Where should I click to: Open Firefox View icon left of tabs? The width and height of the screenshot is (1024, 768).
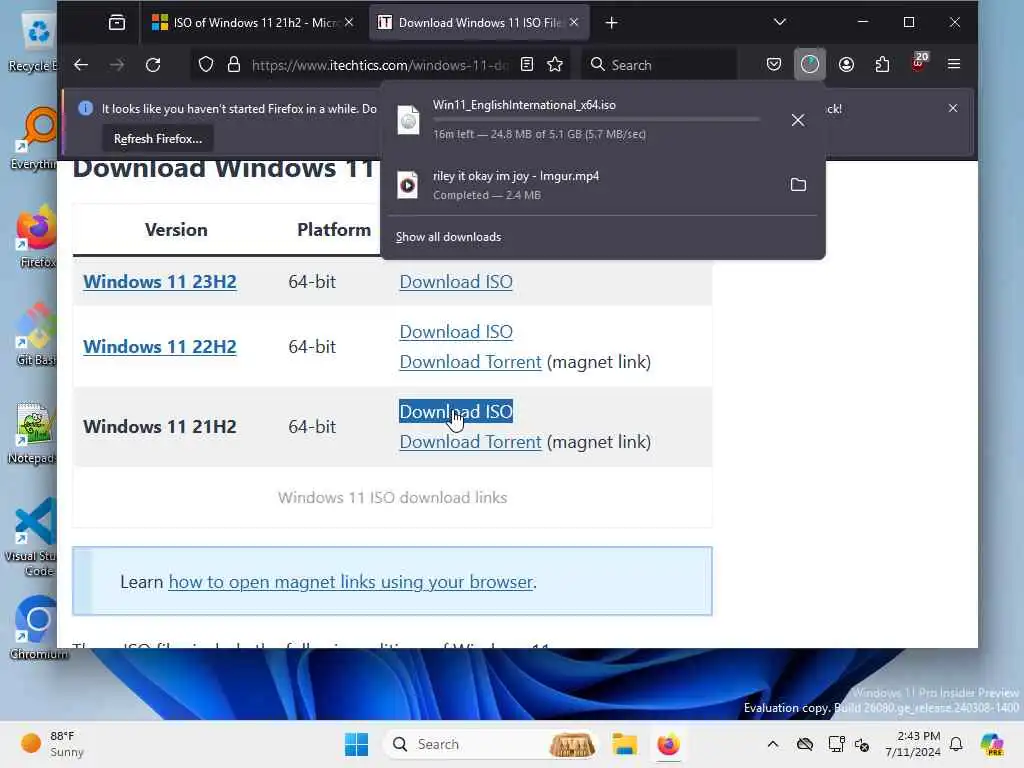pos(117,23)
